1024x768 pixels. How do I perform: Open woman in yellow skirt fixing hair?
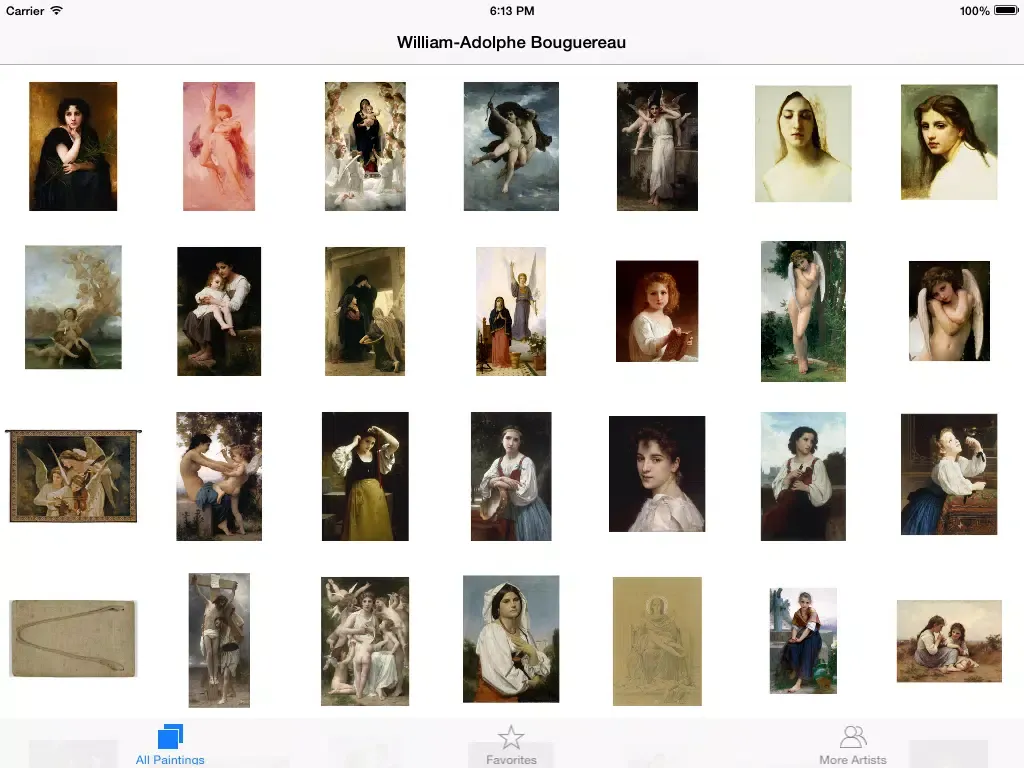(365, 476)
